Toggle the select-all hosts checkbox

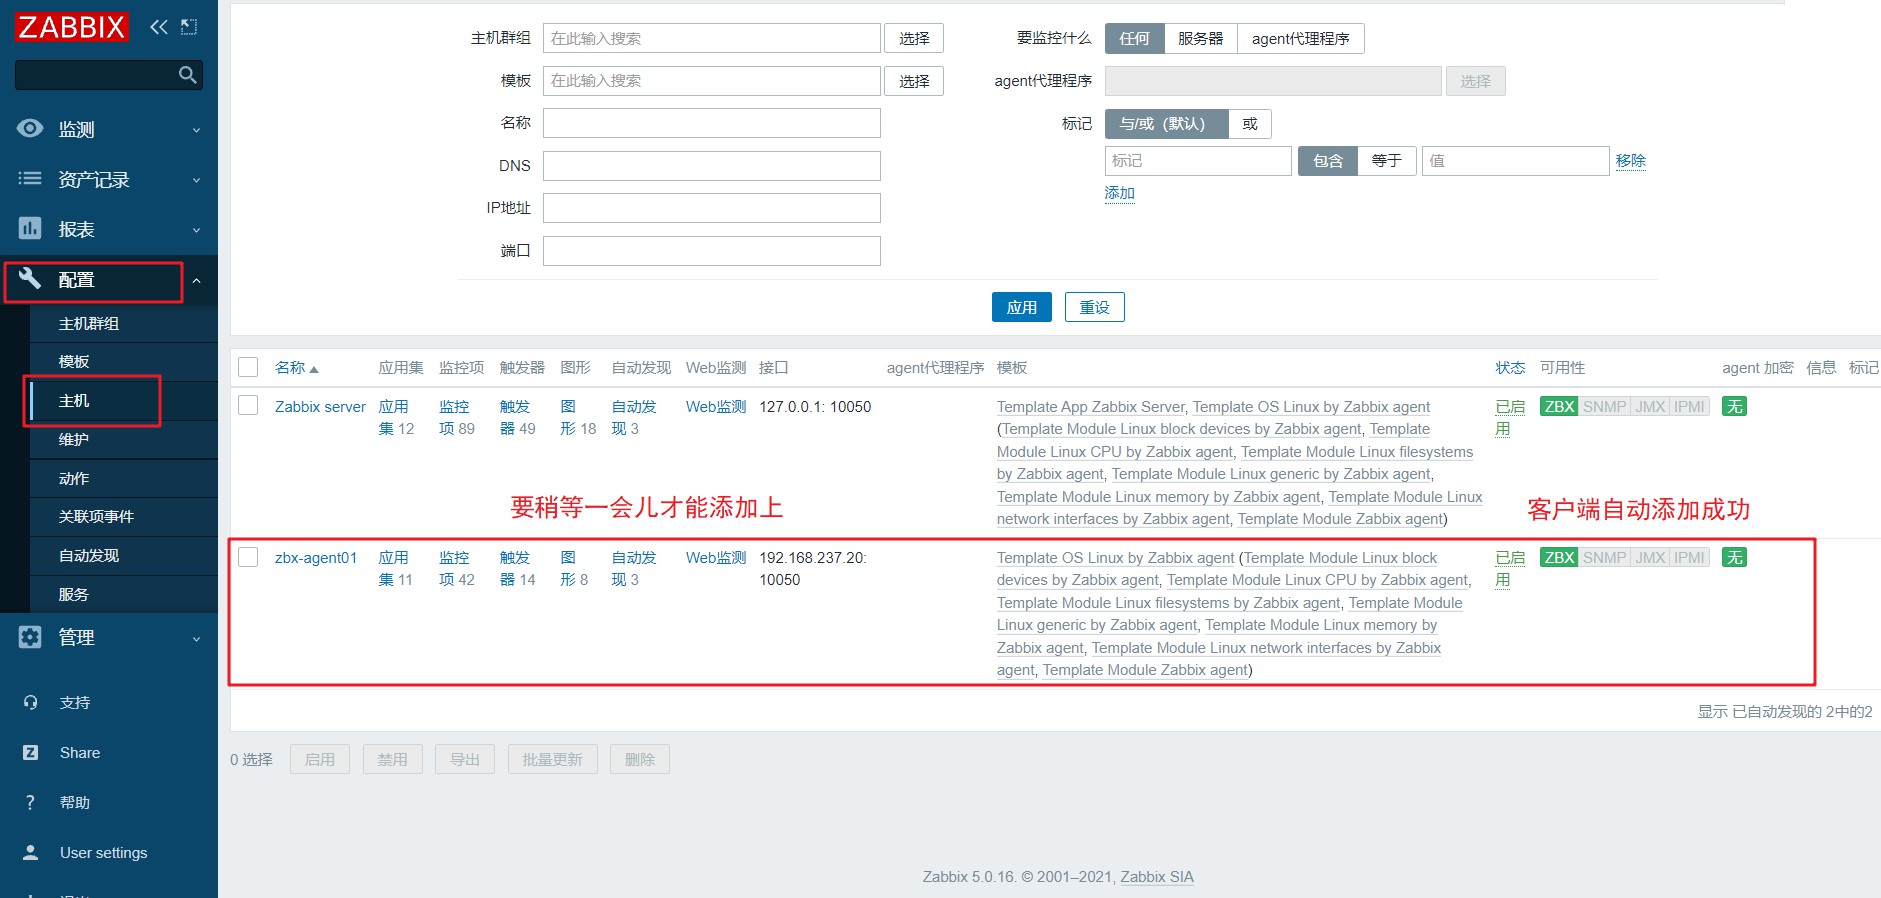click(248, 367)
